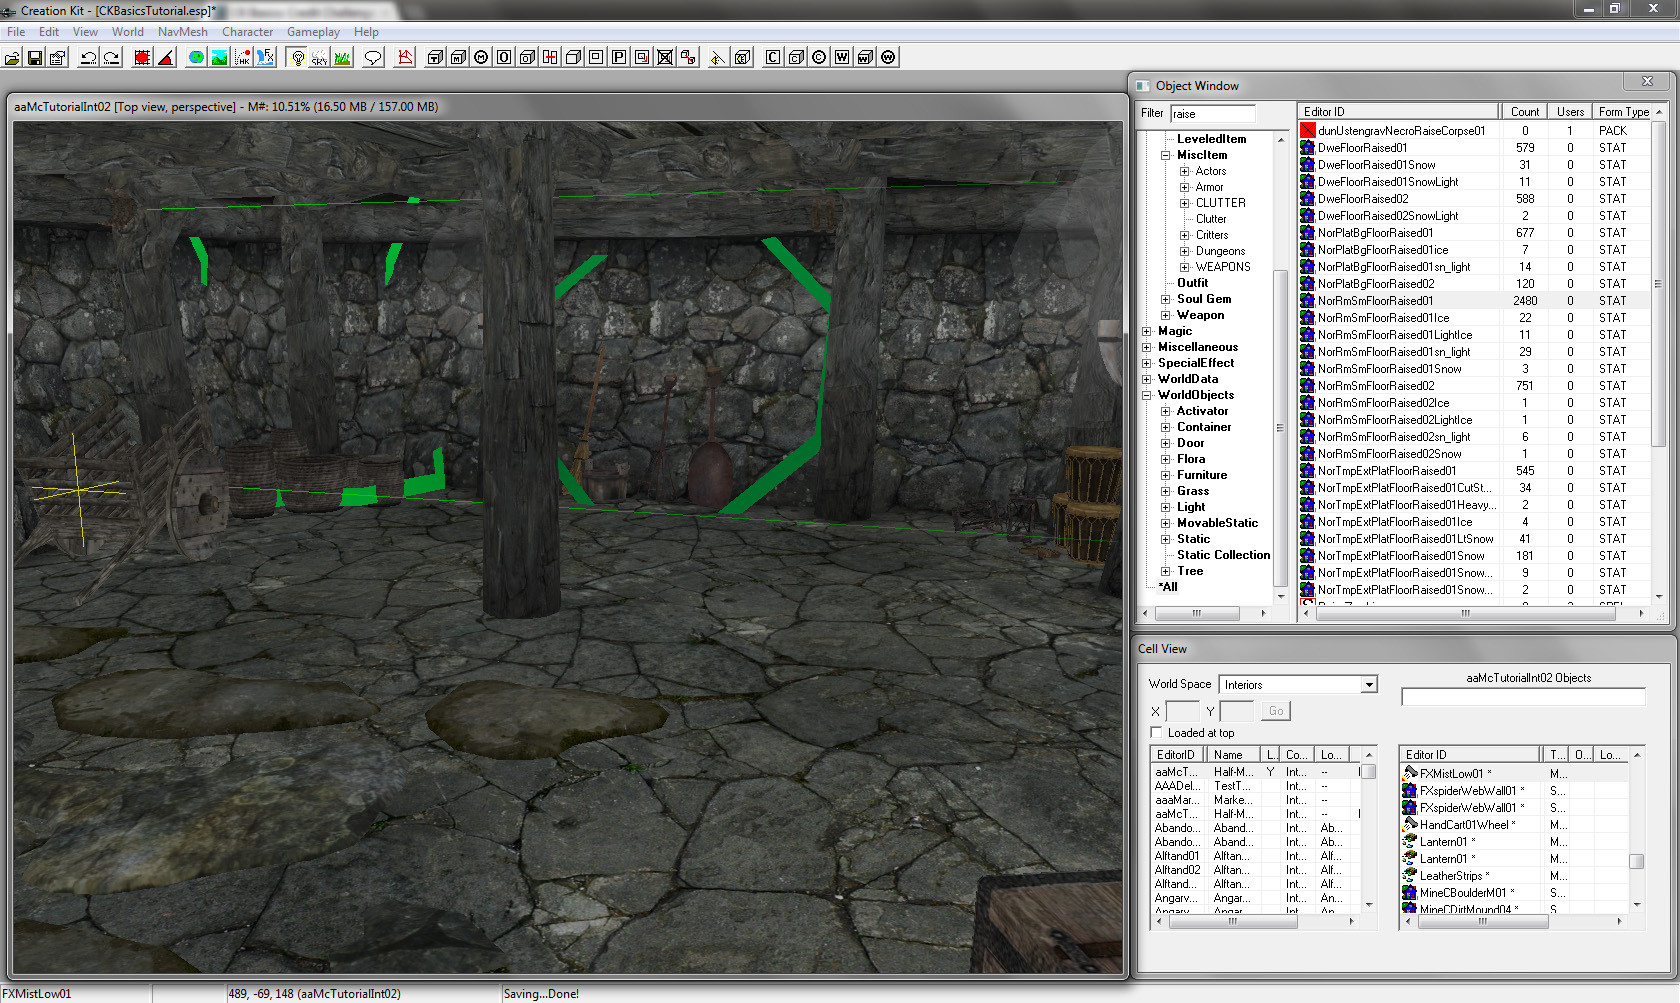The width and height of the screenshot is (1680, 1003).
Task: Click the Fx animate effects icon
Action: click(x=265, y=57)
